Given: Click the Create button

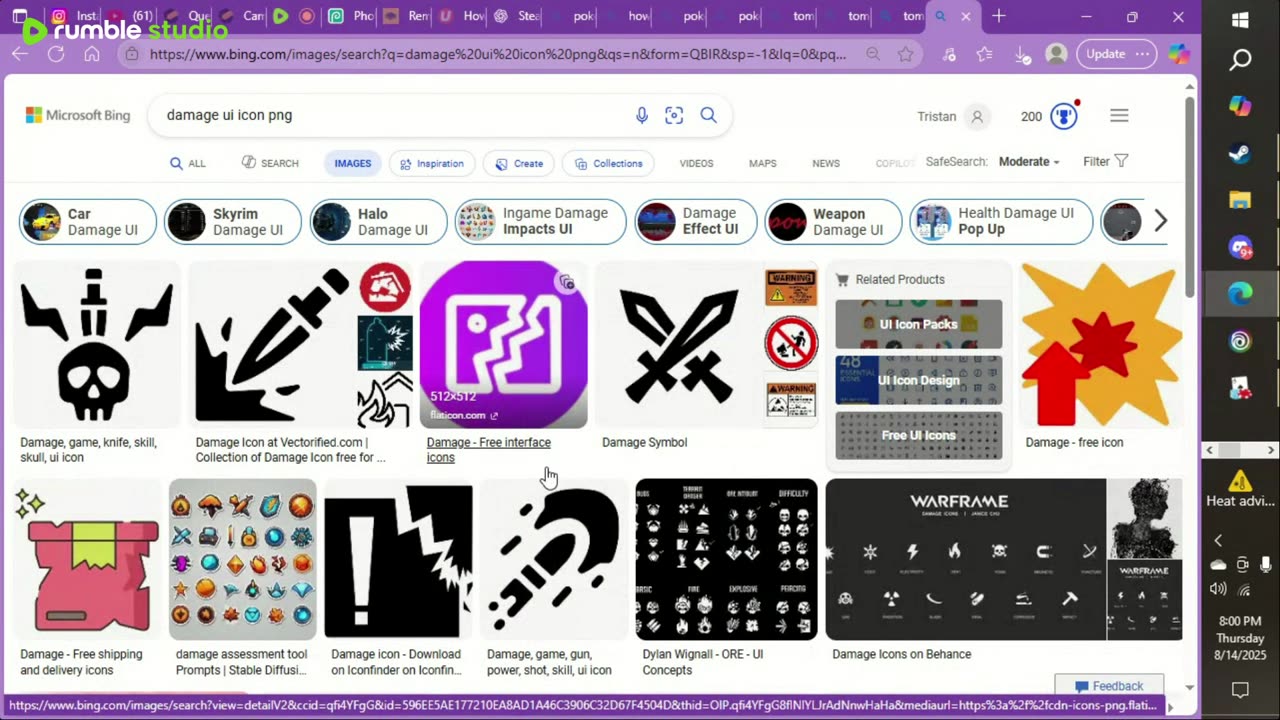Looking at the screenshot, I should tap(519, 163).
